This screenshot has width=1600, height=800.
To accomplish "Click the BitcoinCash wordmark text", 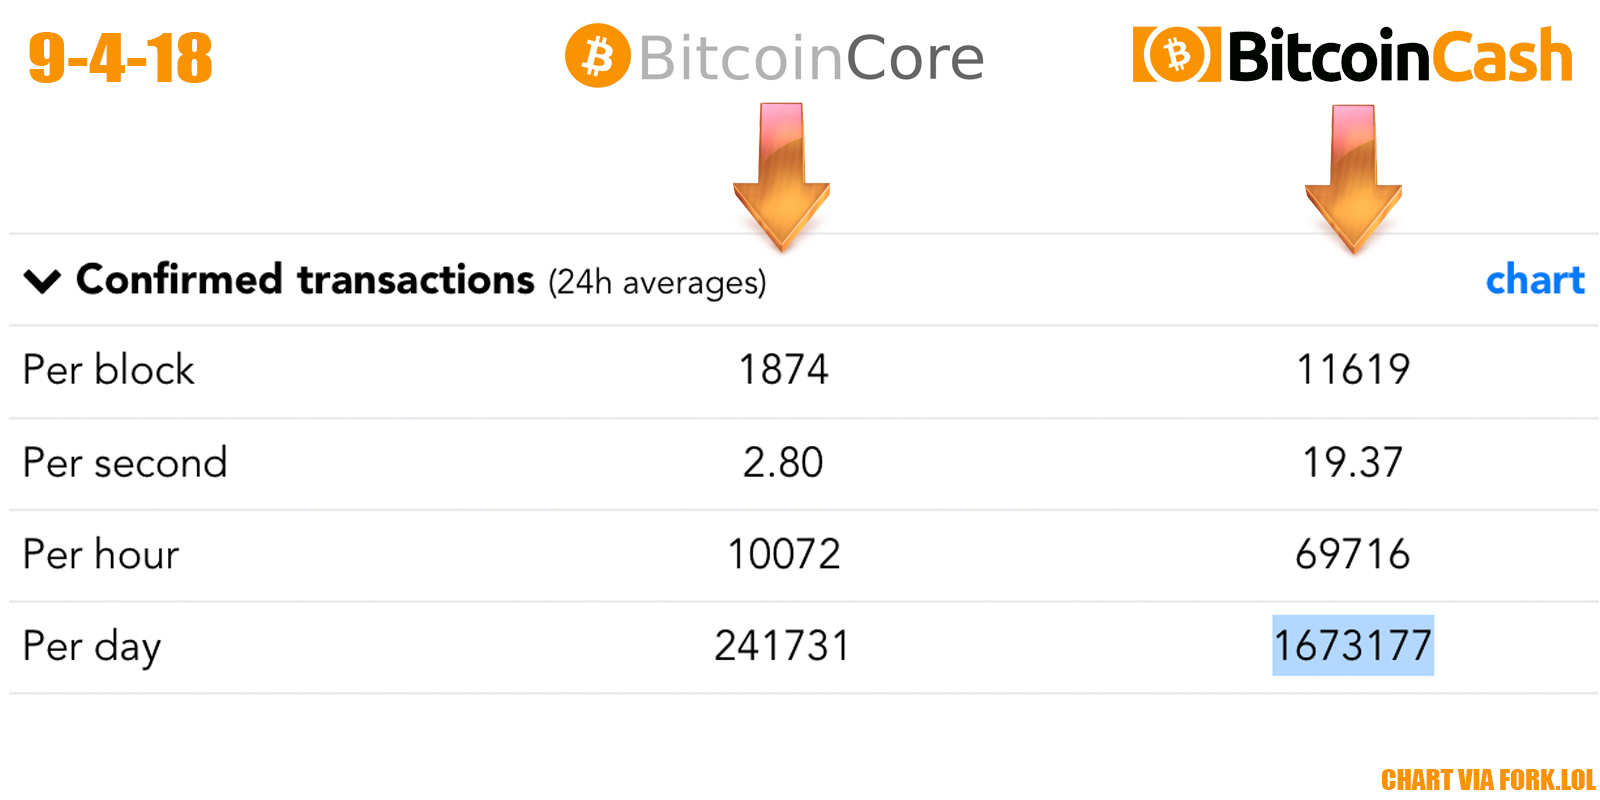I will tap(1399, 56).
